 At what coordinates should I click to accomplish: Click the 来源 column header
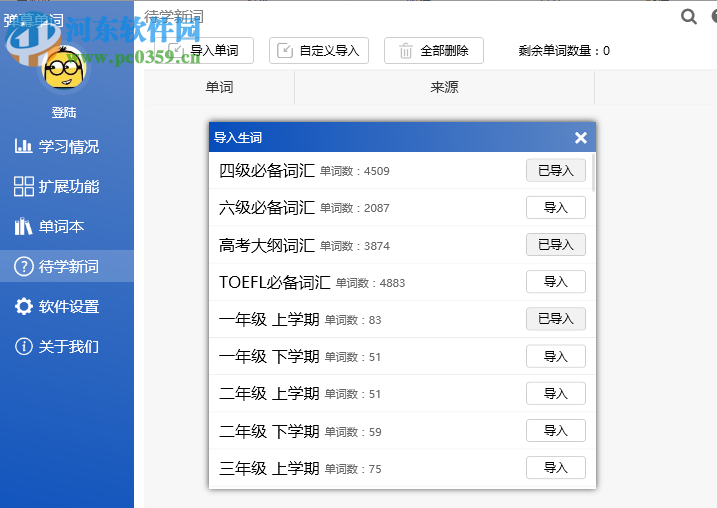[x=444, y=87]
